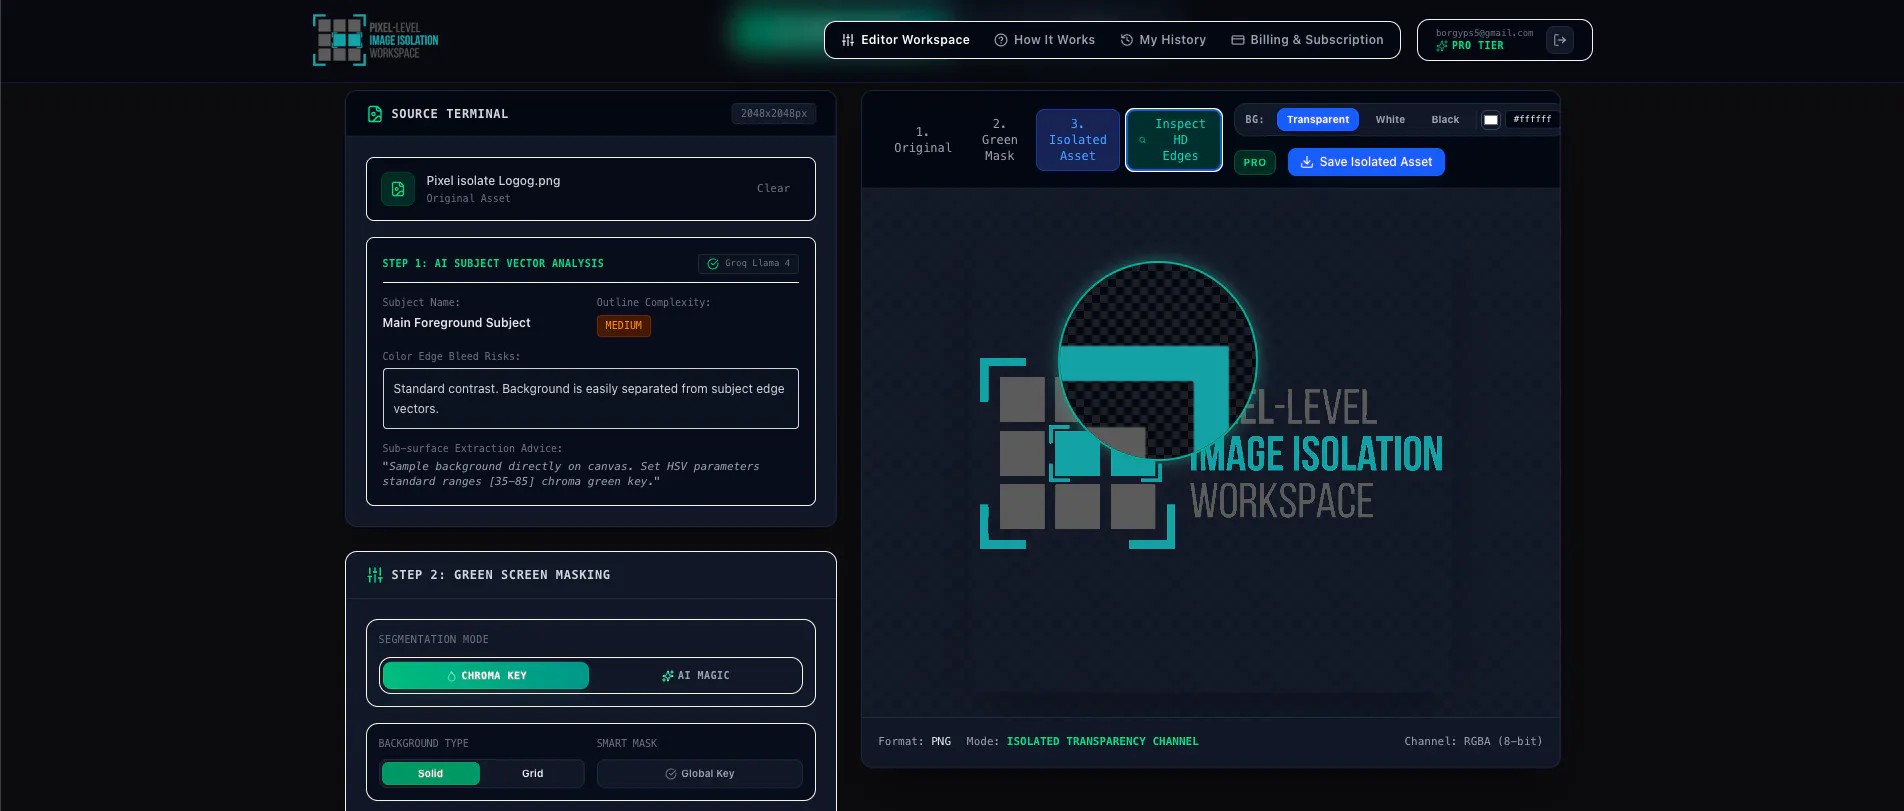Switch to 2. Green Mask view
This screenshot has width=1904, height=811.
[999, 140]
